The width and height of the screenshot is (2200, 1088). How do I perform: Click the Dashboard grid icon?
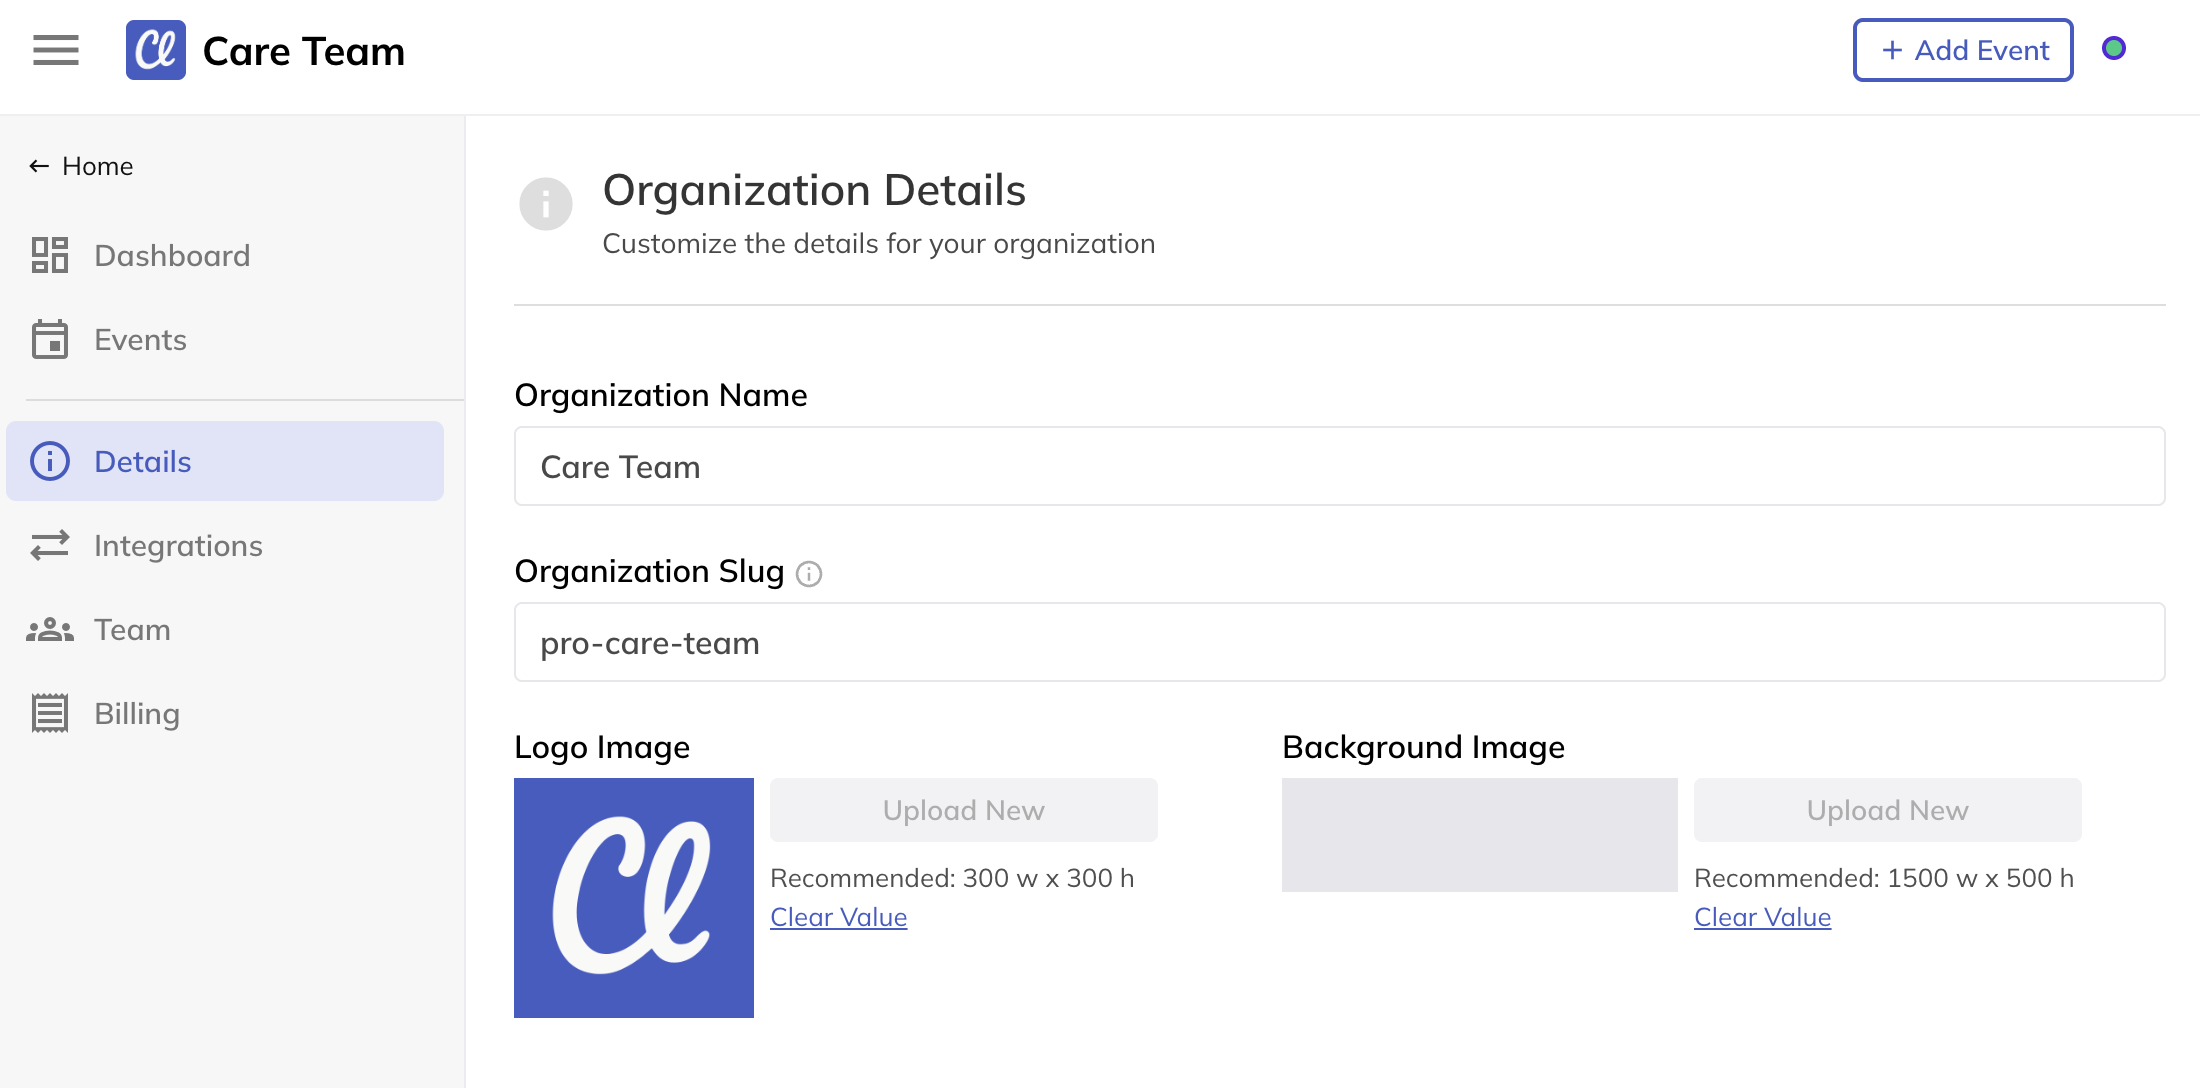tap(49, 255)
